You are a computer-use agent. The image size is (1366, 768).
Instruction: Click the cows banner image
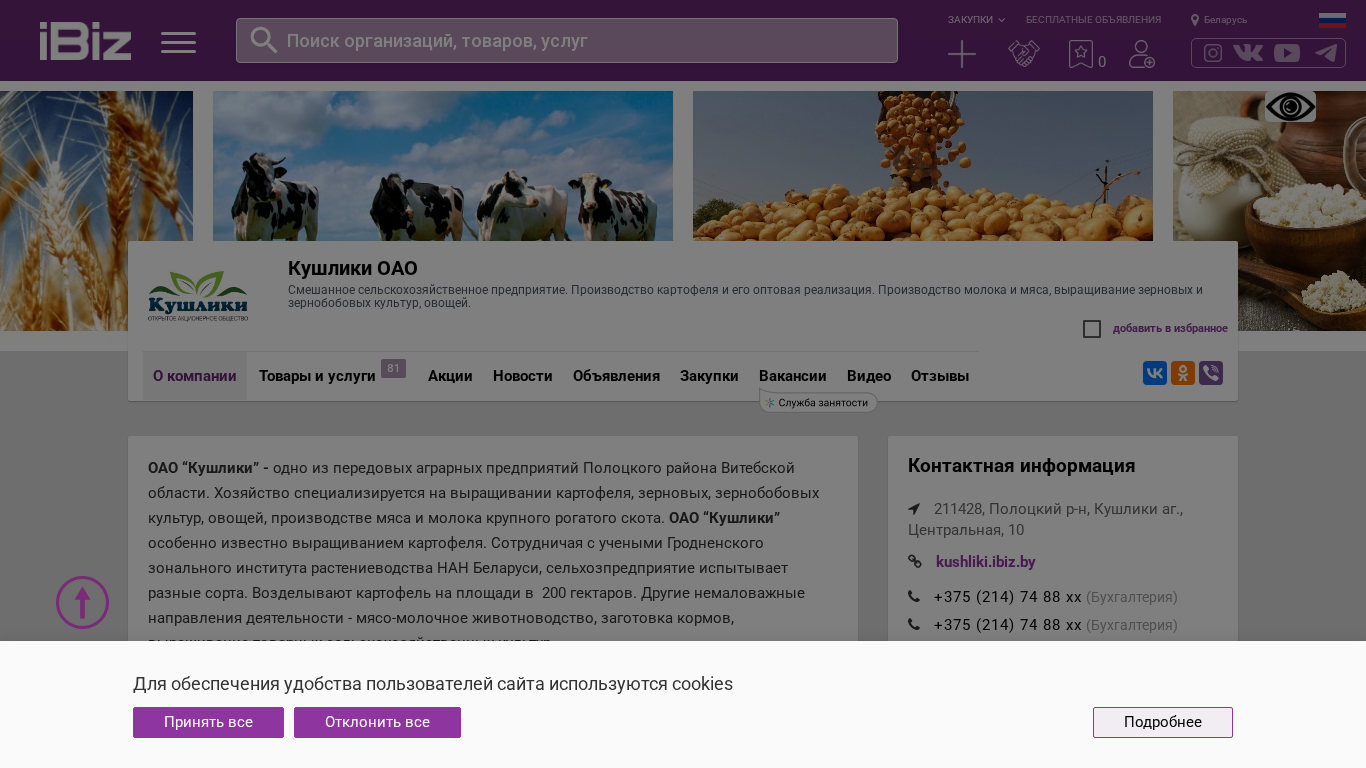click(x=443, y=166)
